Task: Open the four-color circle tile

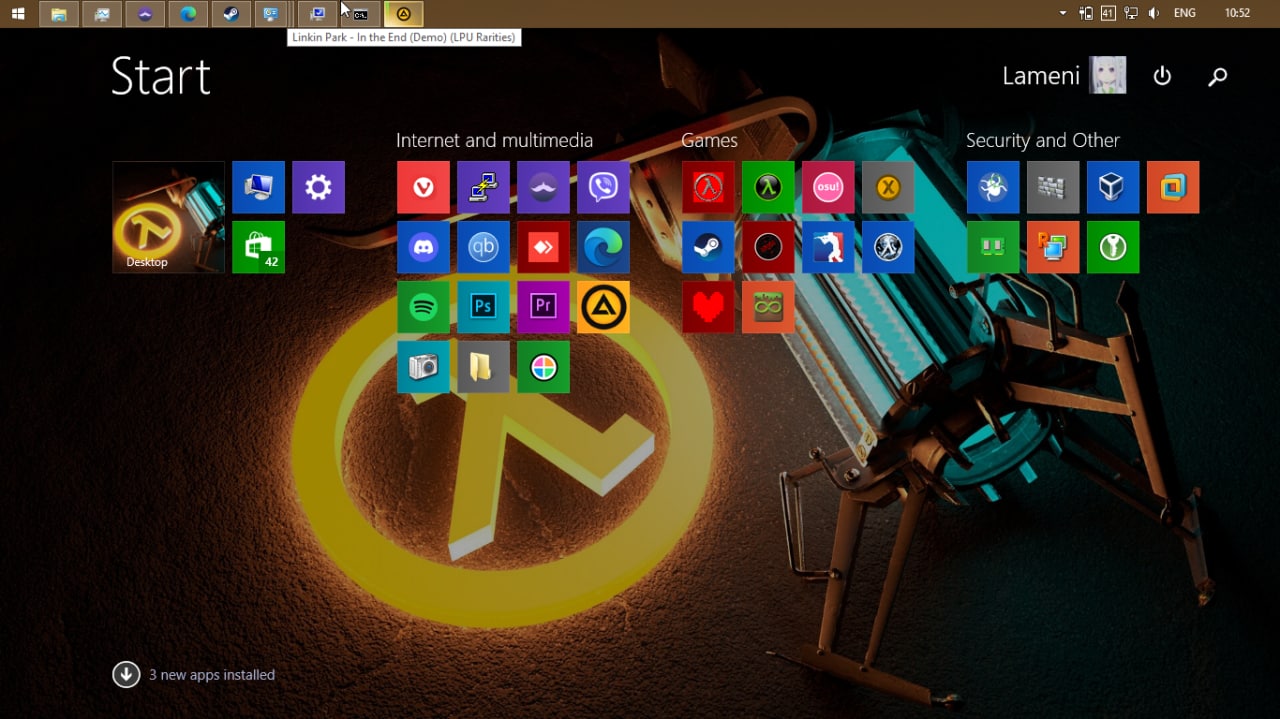Action: pos(543,367)
